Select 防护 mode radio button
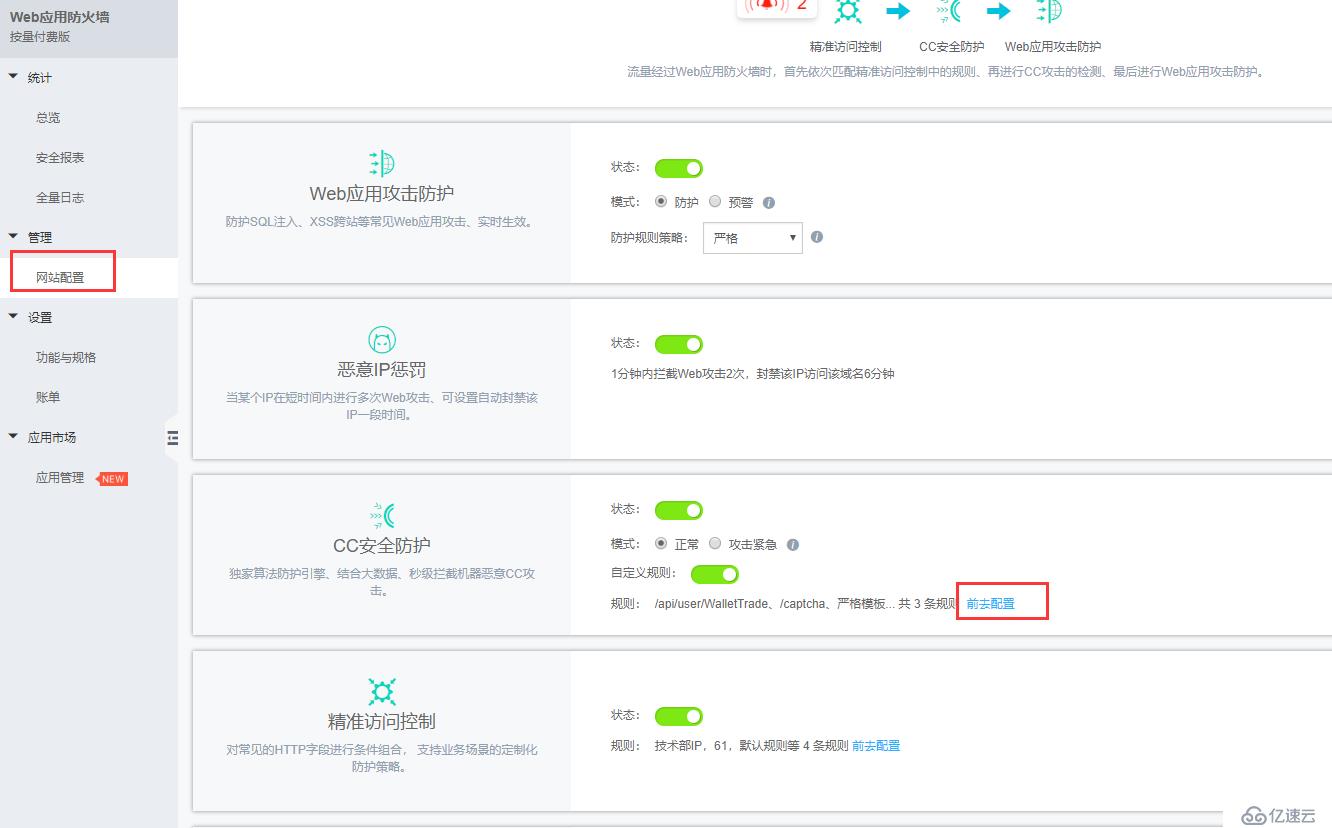This screenshot has height=828, width=1332. click(661, 201)
